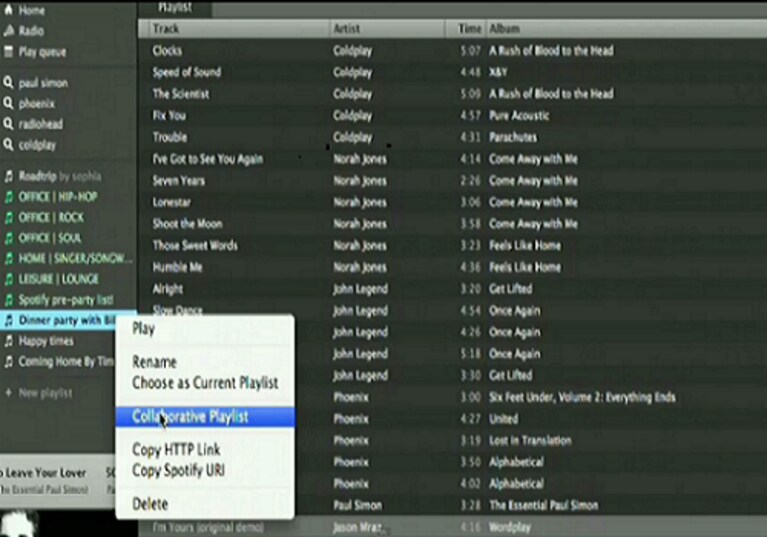Click the Parachutes album name
Screen dimensions: 767x537
[x=513, y=137]
